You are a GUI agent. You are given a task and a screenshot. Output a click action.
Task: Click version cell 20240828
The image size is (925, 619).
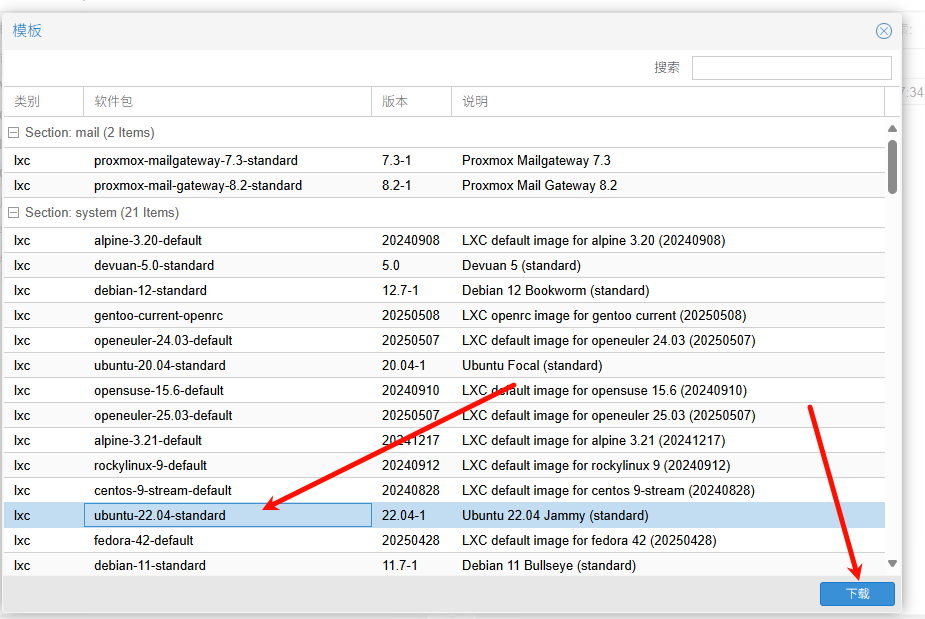pos(411,490)
